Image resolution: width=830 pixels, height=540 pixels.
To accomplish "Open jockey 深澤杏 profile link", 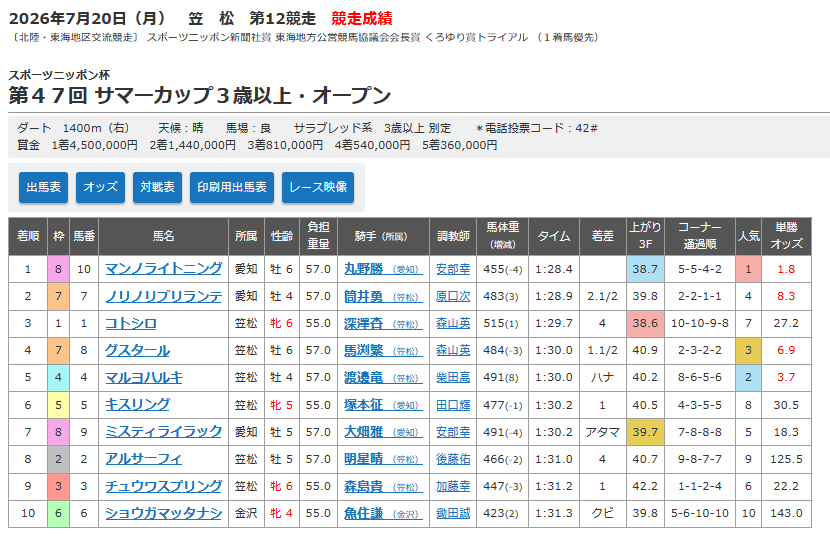I will tap(383, 323).
